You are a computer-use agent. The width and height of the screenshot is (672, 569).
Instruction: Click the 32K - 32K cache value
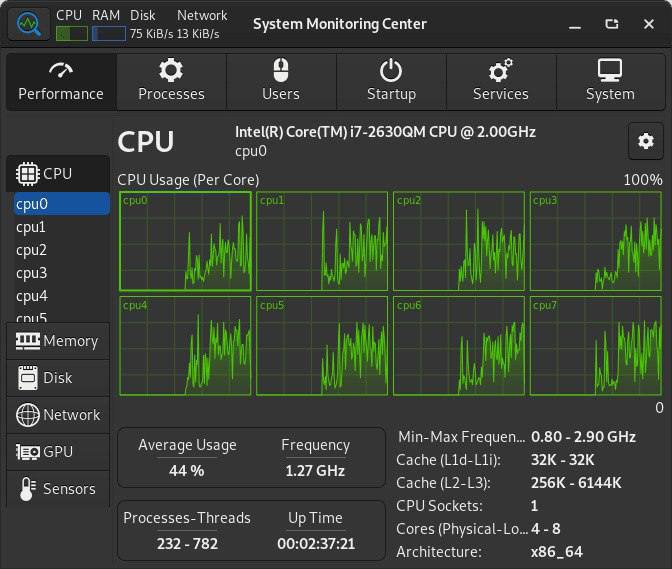click(562, 460)
